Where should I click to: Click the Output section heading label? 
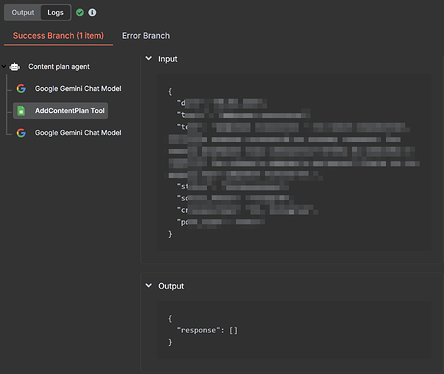click(x=171, y=286)
